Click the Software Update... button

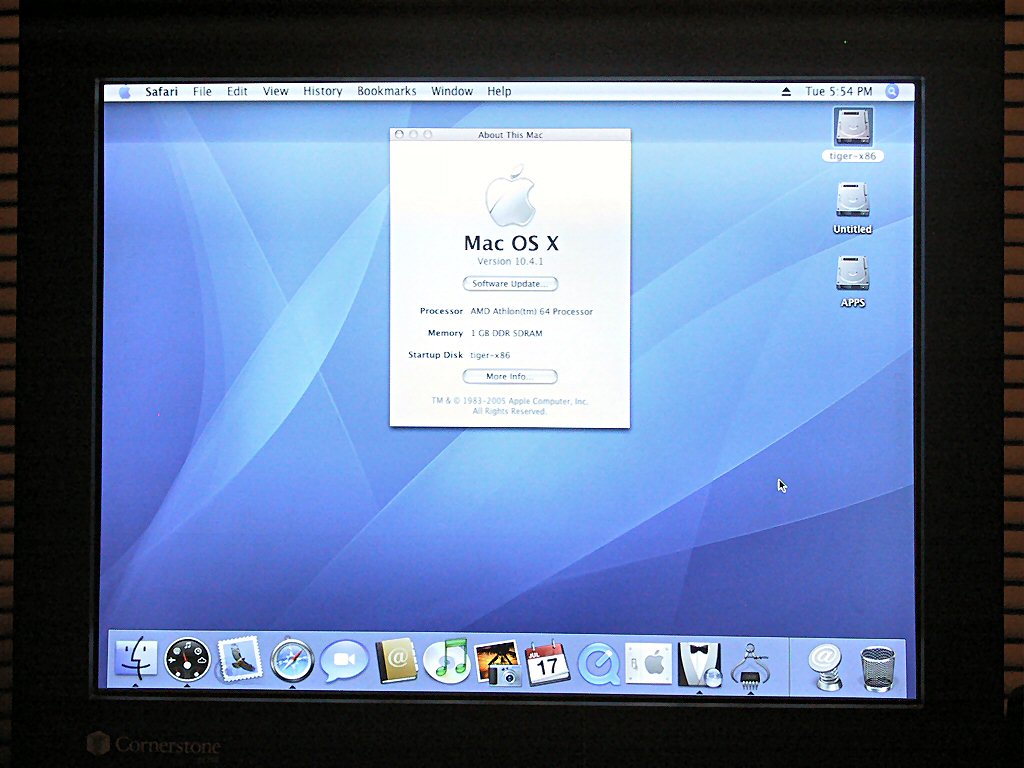[510, 283]
